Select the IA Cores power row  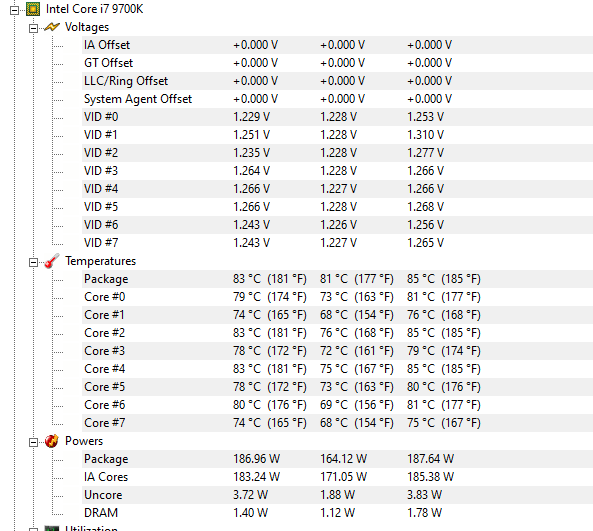(337, 477)
